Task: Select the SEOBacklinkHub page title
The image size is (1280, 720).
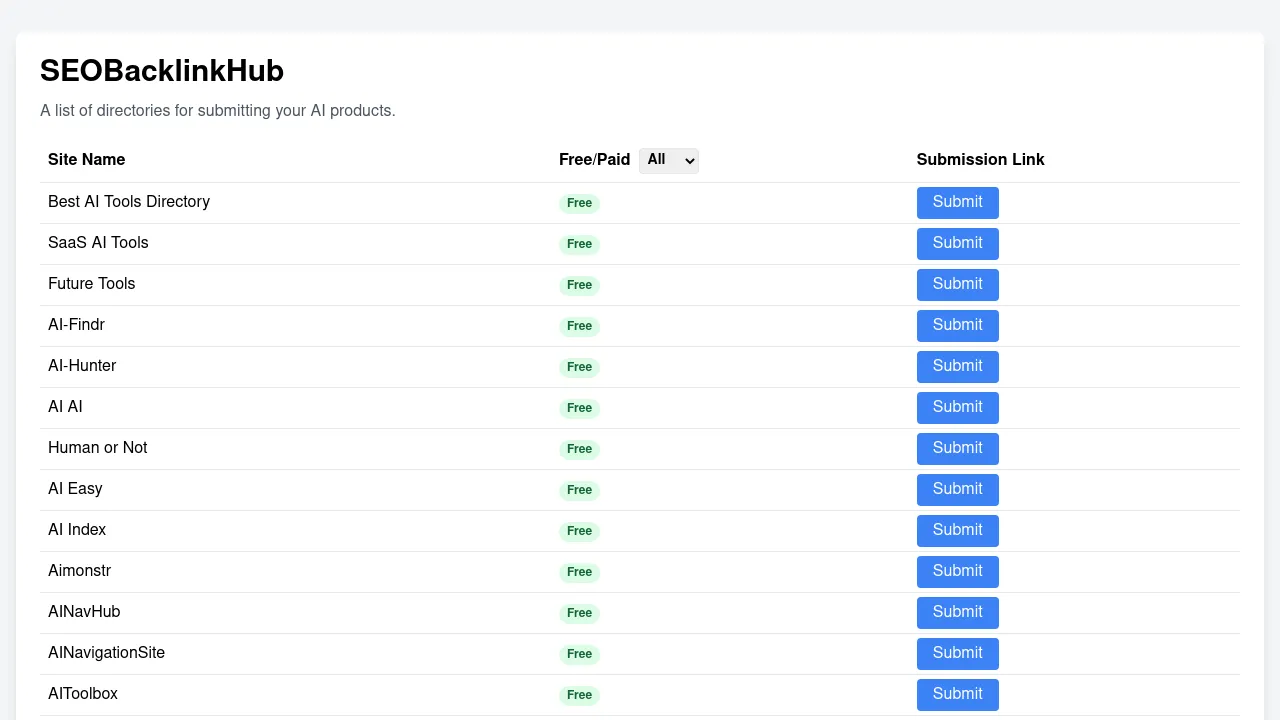Action: (x=162, y=71)
